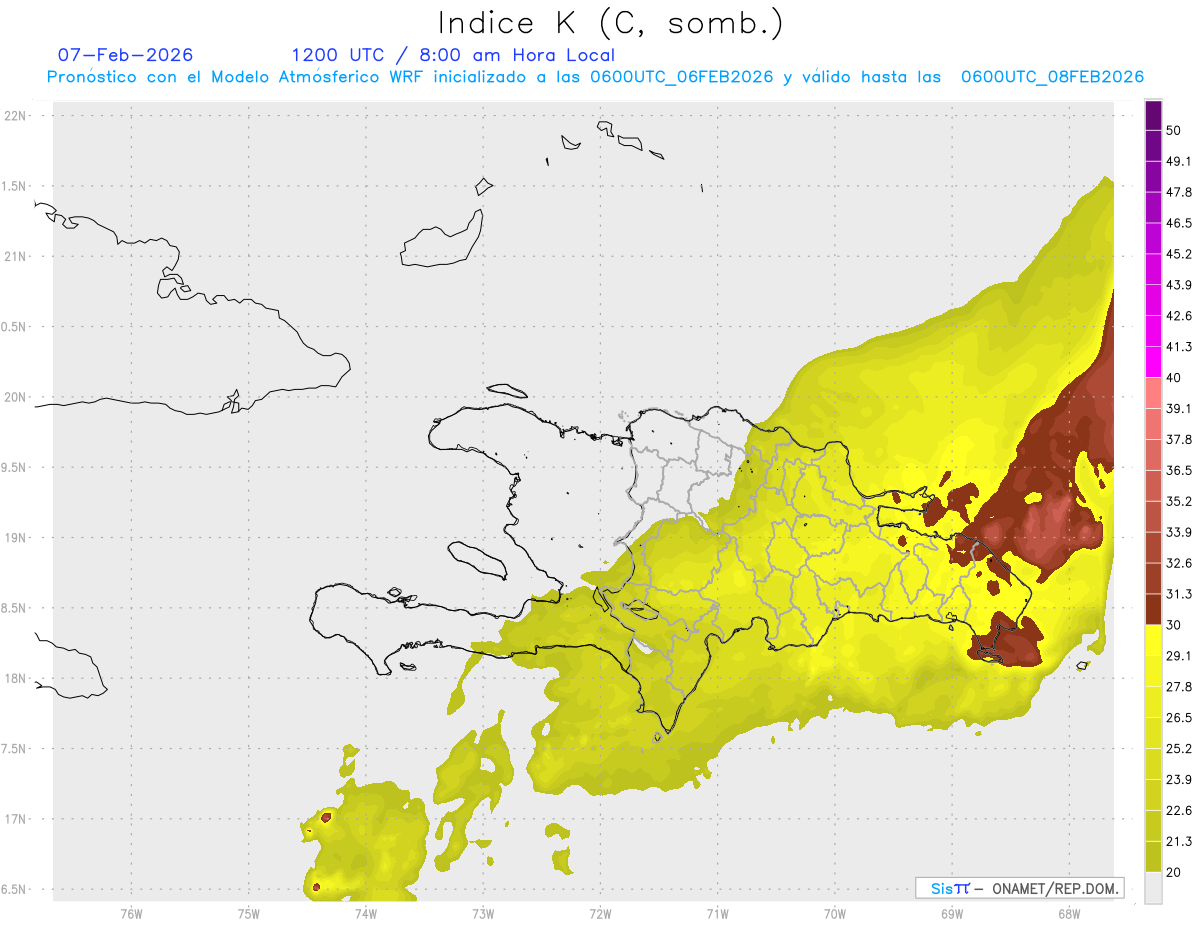Click the legend value '39.1'
This screenshot has width=1200, height=927.
click(1179, 409)
